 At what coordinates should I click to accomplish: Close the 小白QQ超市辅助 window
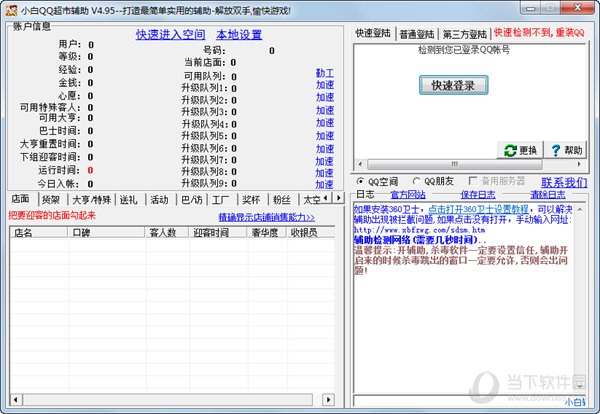(578, 8)
